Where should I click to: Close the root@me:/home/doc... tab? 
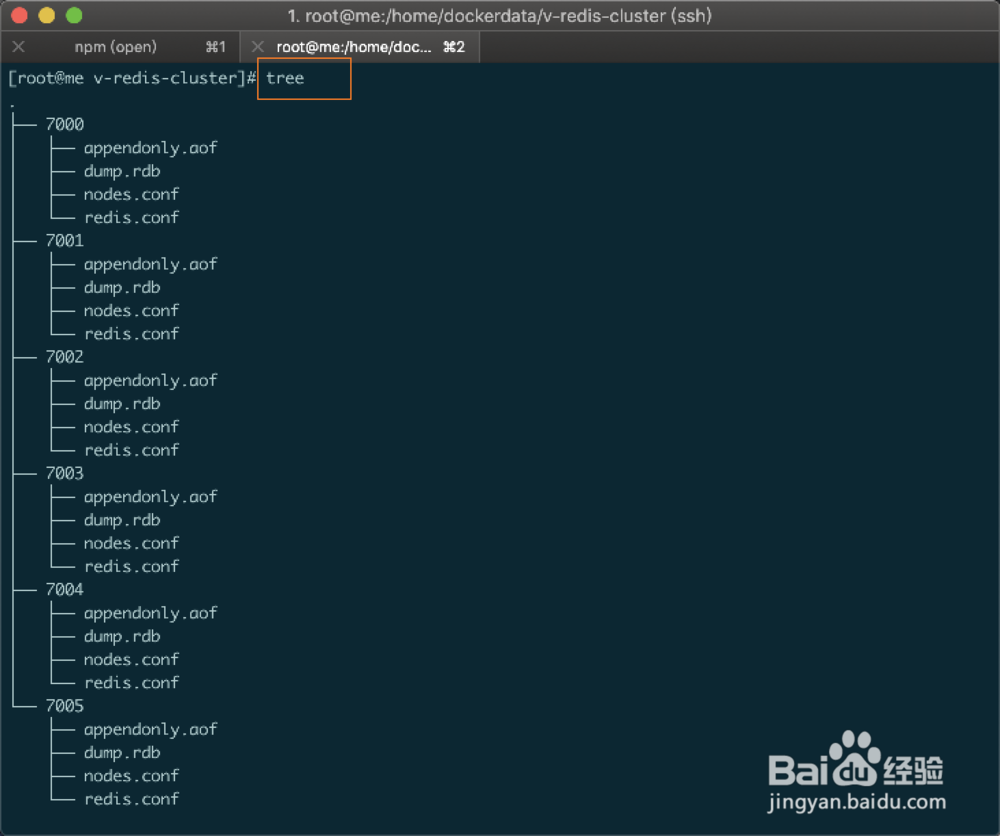[258, 47]
